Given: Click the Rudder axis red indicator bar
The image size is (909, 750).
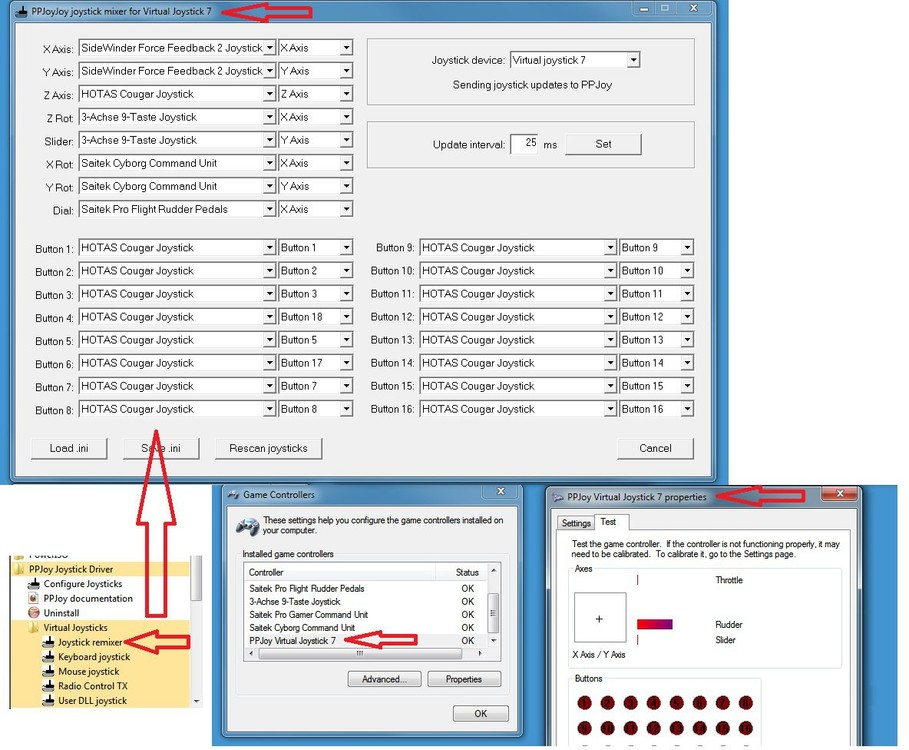Looking at the screenshot, I should tap(655, 624).
